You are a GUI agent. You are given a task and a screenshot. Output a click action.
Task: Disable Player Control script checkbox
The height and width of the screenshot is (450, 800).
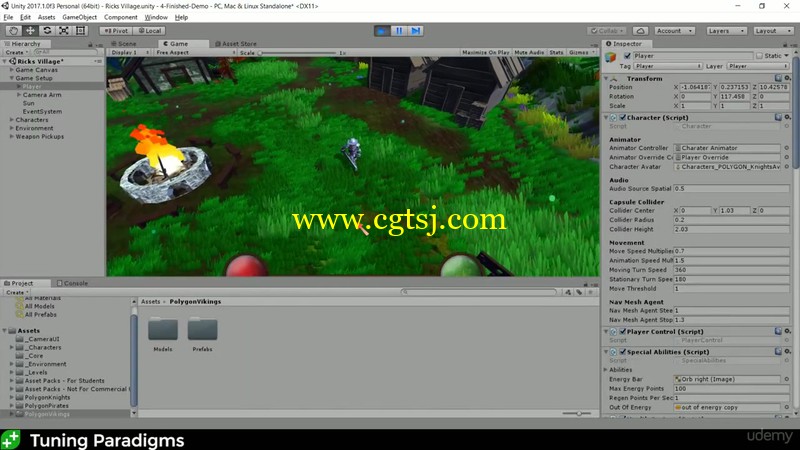point(622,331)
